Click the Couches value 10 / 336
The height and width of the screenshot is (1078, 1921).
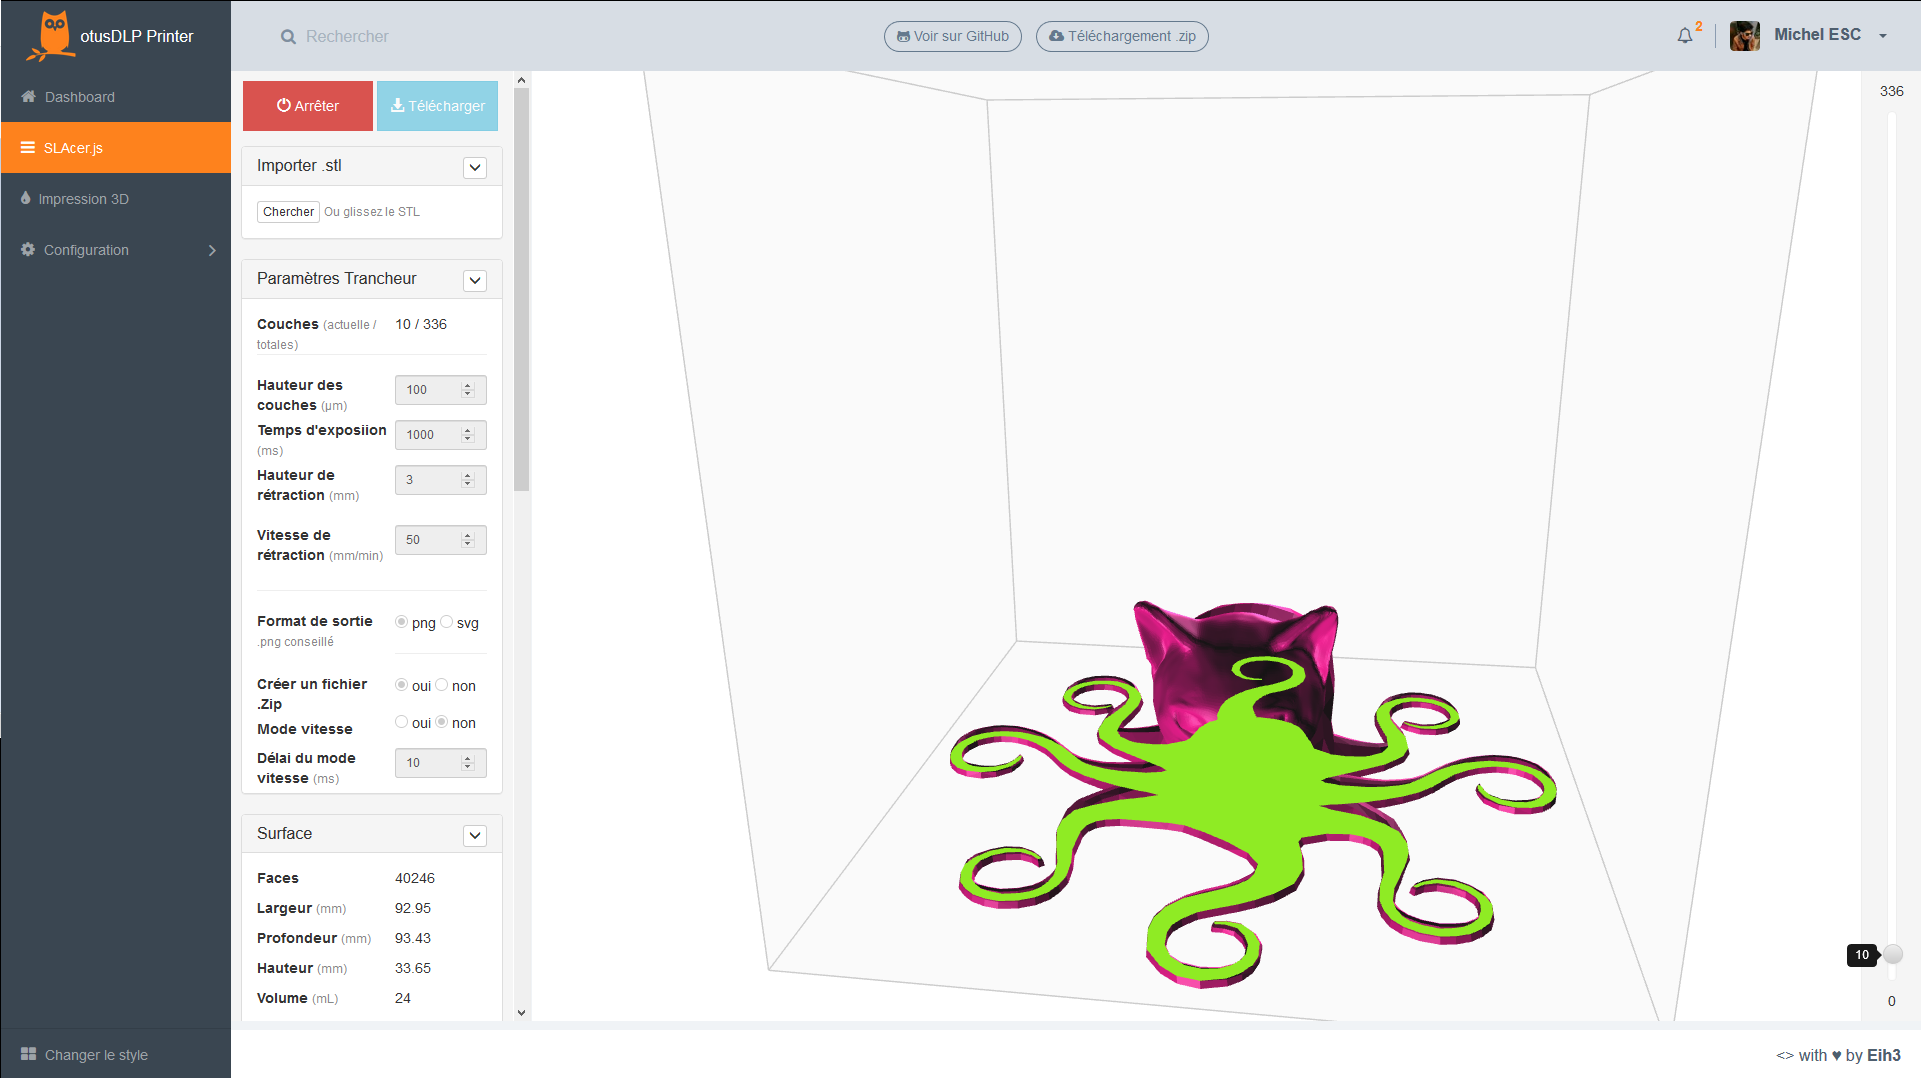click(x=421, y=325)
